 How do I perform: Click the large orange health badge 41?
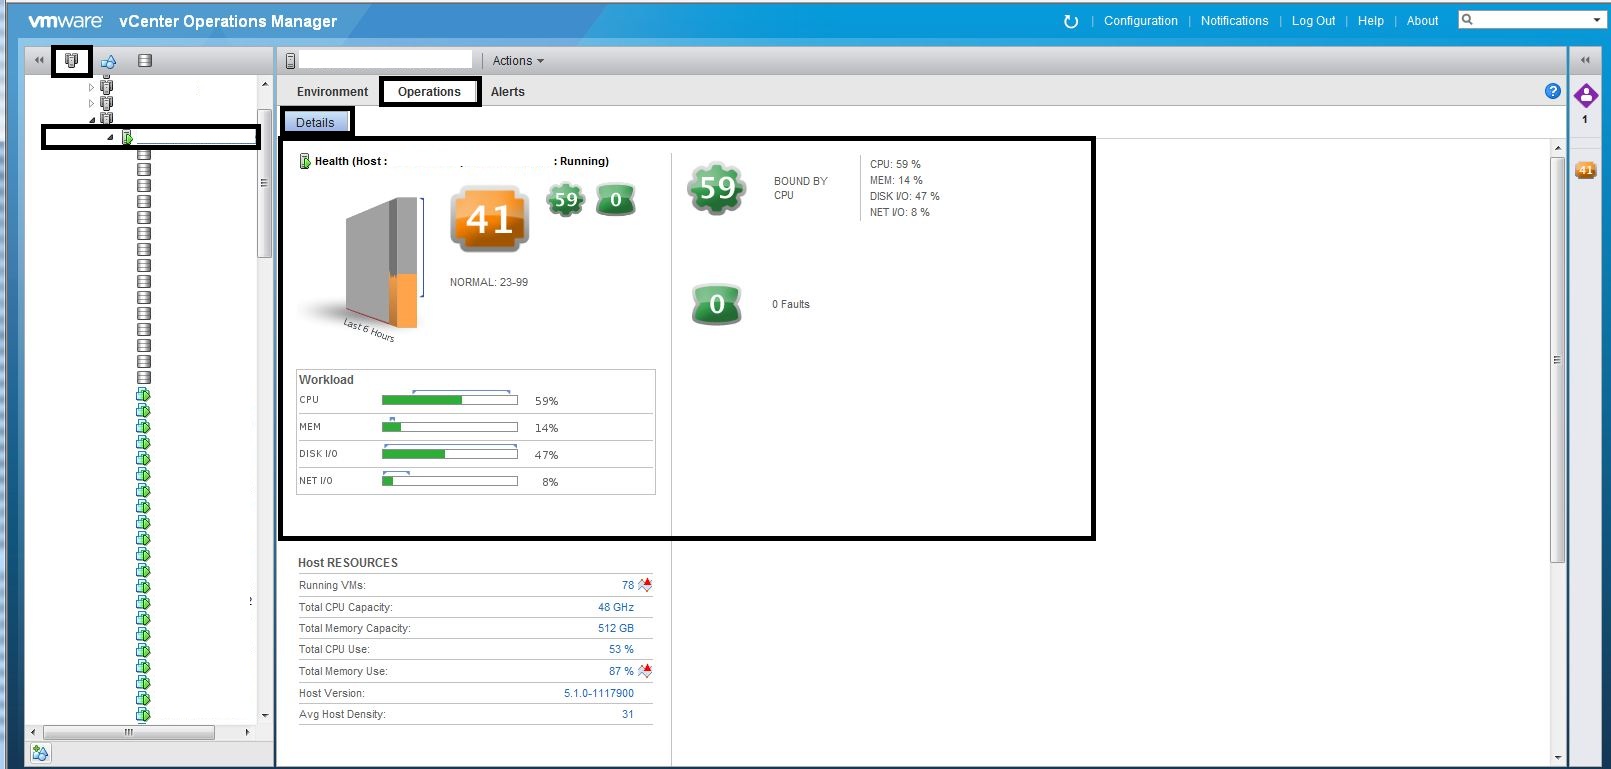pyautogui.click(x=490, y=218)
